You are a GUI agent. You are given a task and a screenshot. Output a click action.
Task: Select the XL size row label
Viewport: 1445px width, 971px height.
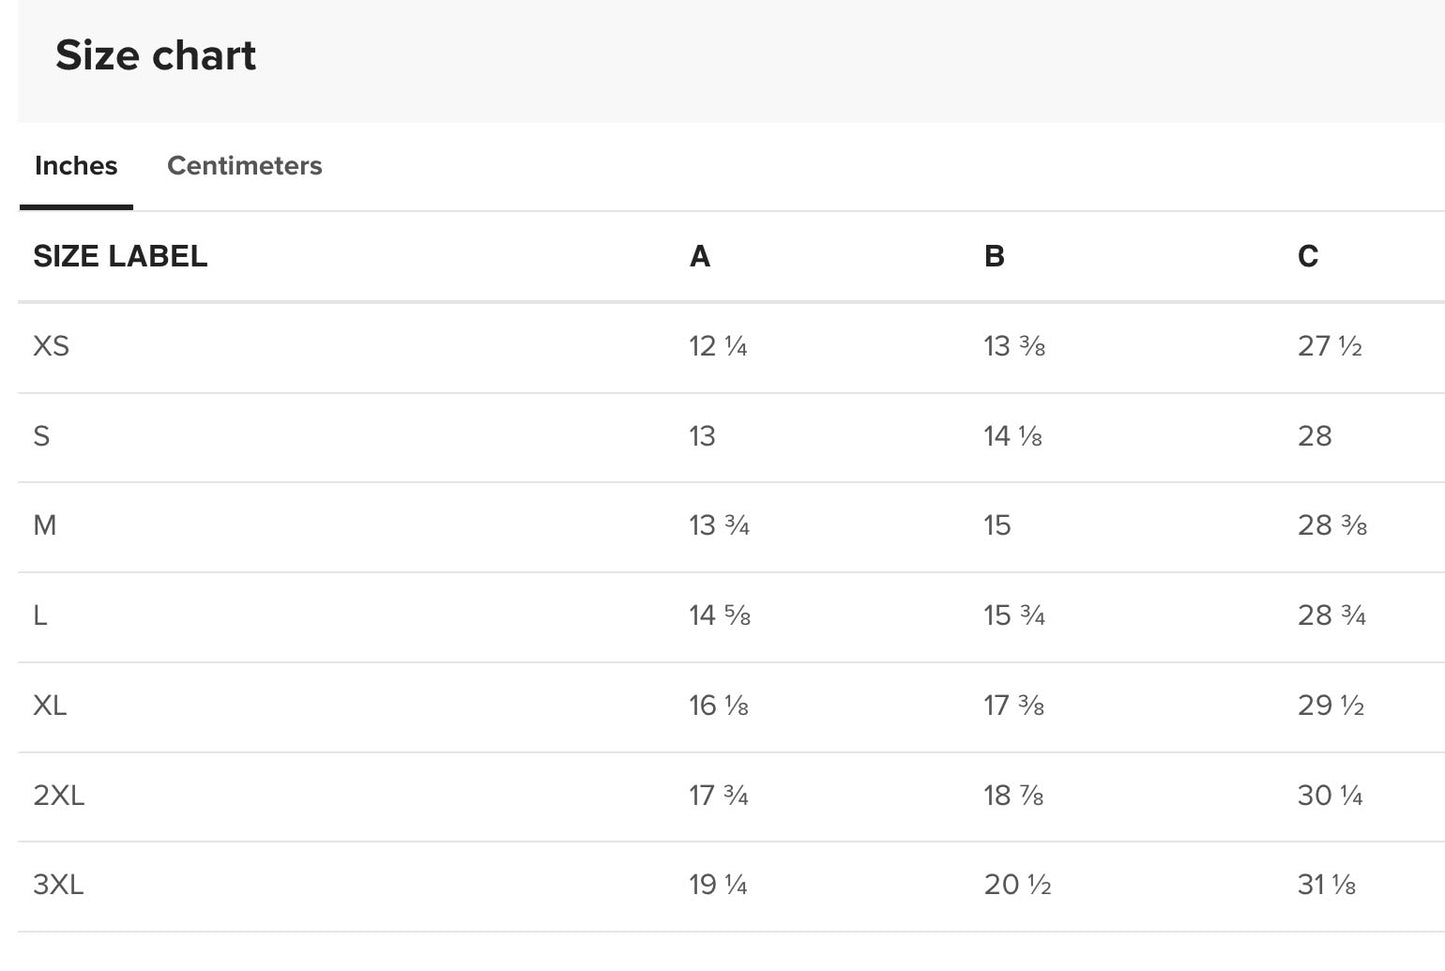(x=50, y=706)
